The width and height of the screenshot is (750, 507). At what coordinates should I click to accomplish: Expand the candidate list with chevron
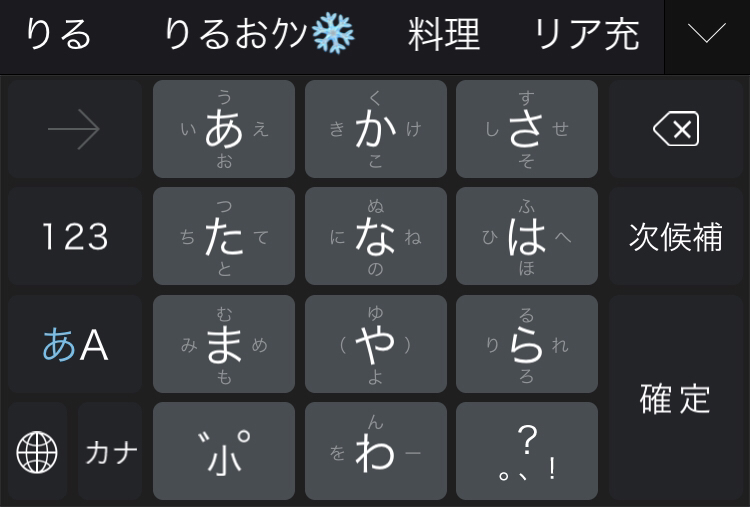[x=706, y=33]
